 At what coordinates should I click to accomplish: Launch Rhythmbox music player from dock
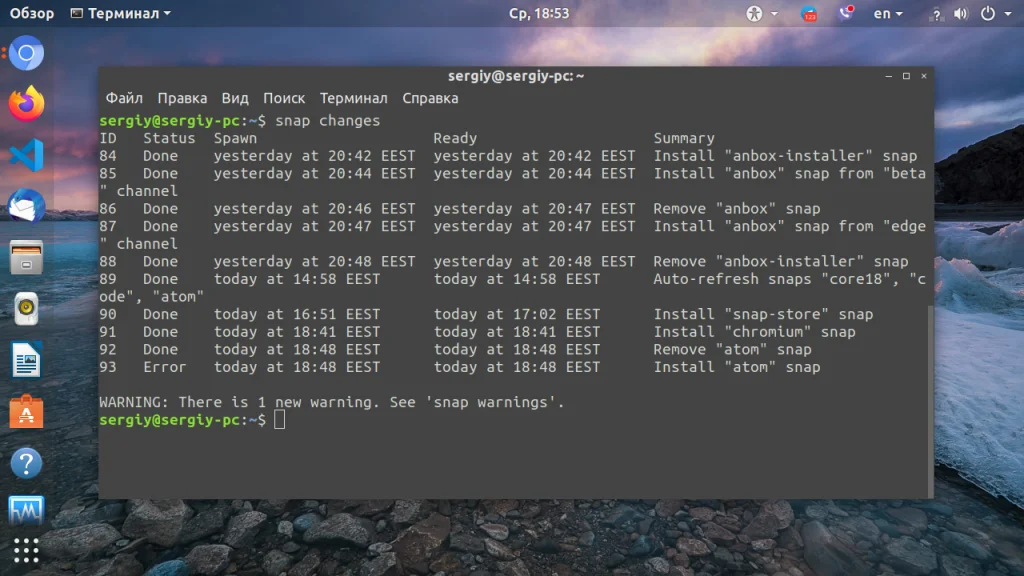click(26, 308)
